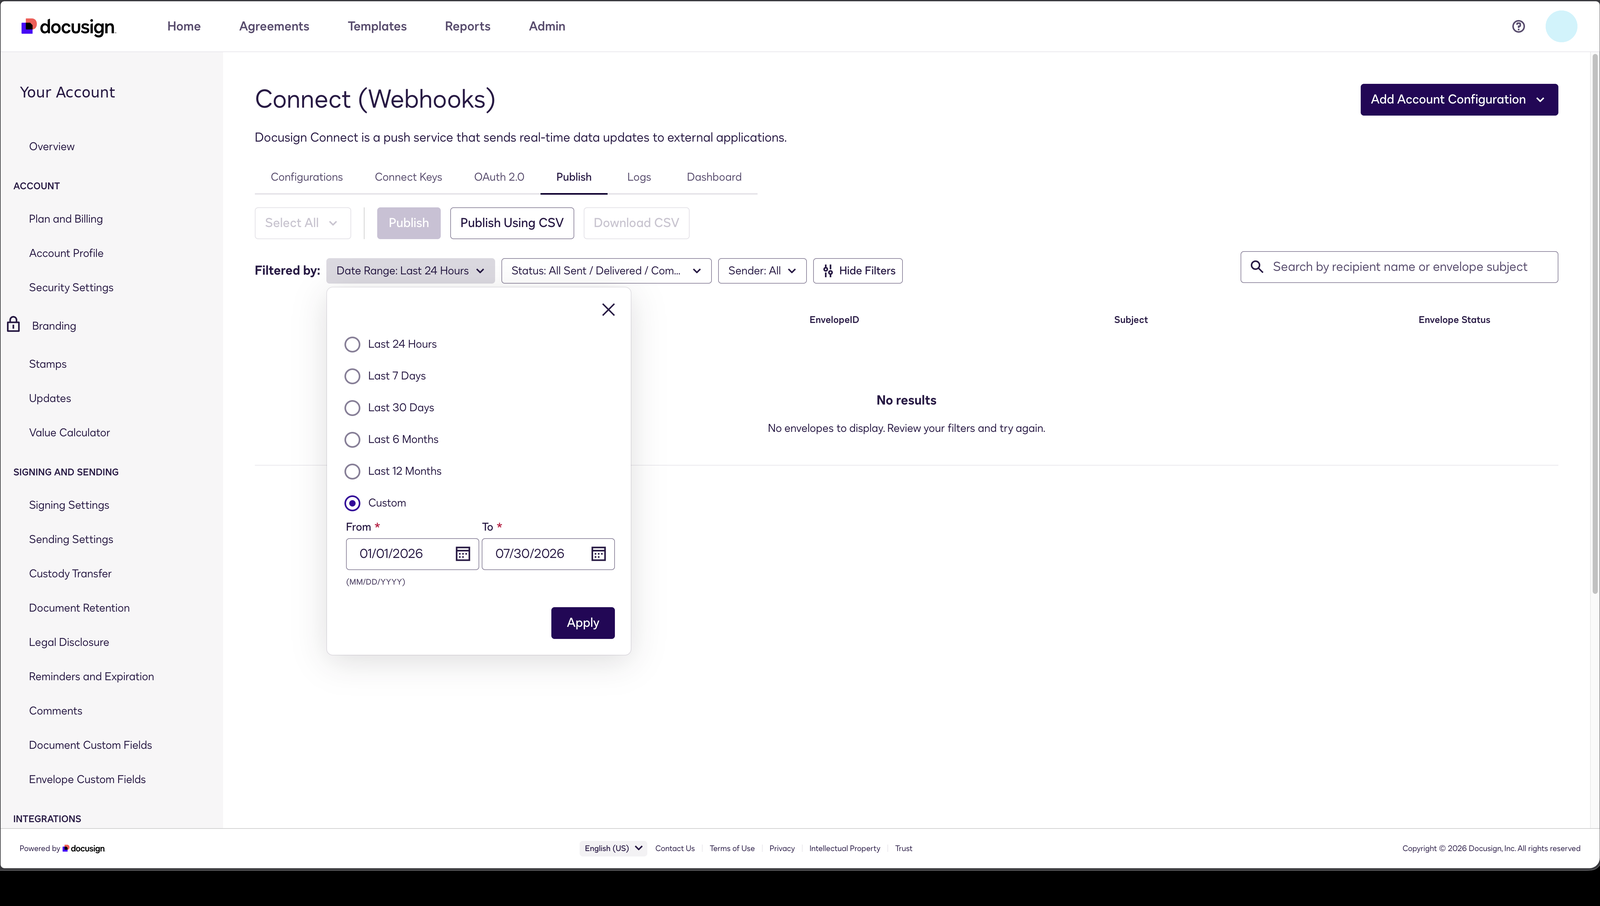This screenshot has width=1600, height=906.
Task: Select the Last 6 Months radio option
Action: tap(352, 440)
